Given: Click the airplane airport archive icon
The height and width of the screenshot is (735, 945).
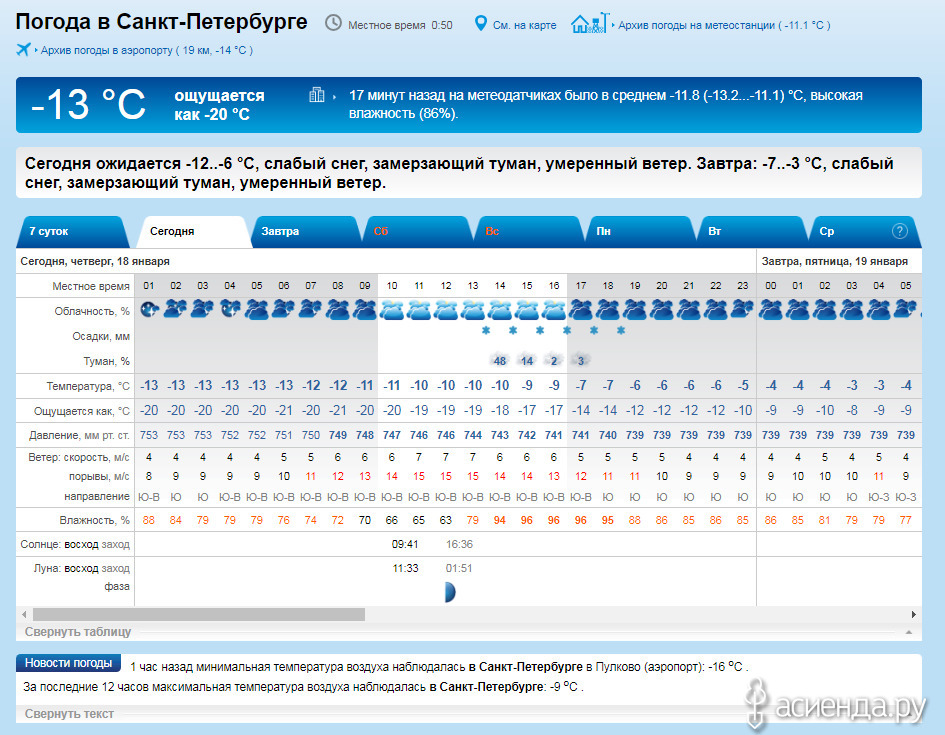Looking at the screenshot, I should (x=24, y=49).
